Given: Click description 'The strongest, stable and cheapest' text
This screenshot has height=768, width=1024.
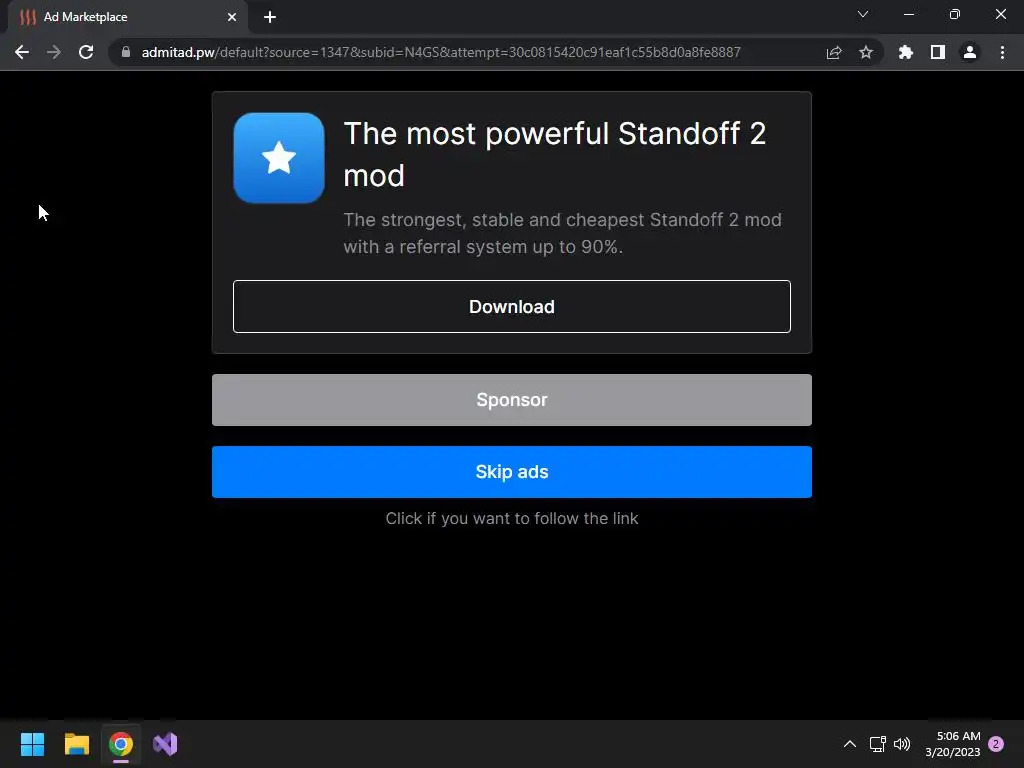Looking at the screenshot, I should click(x=562, y=233).
